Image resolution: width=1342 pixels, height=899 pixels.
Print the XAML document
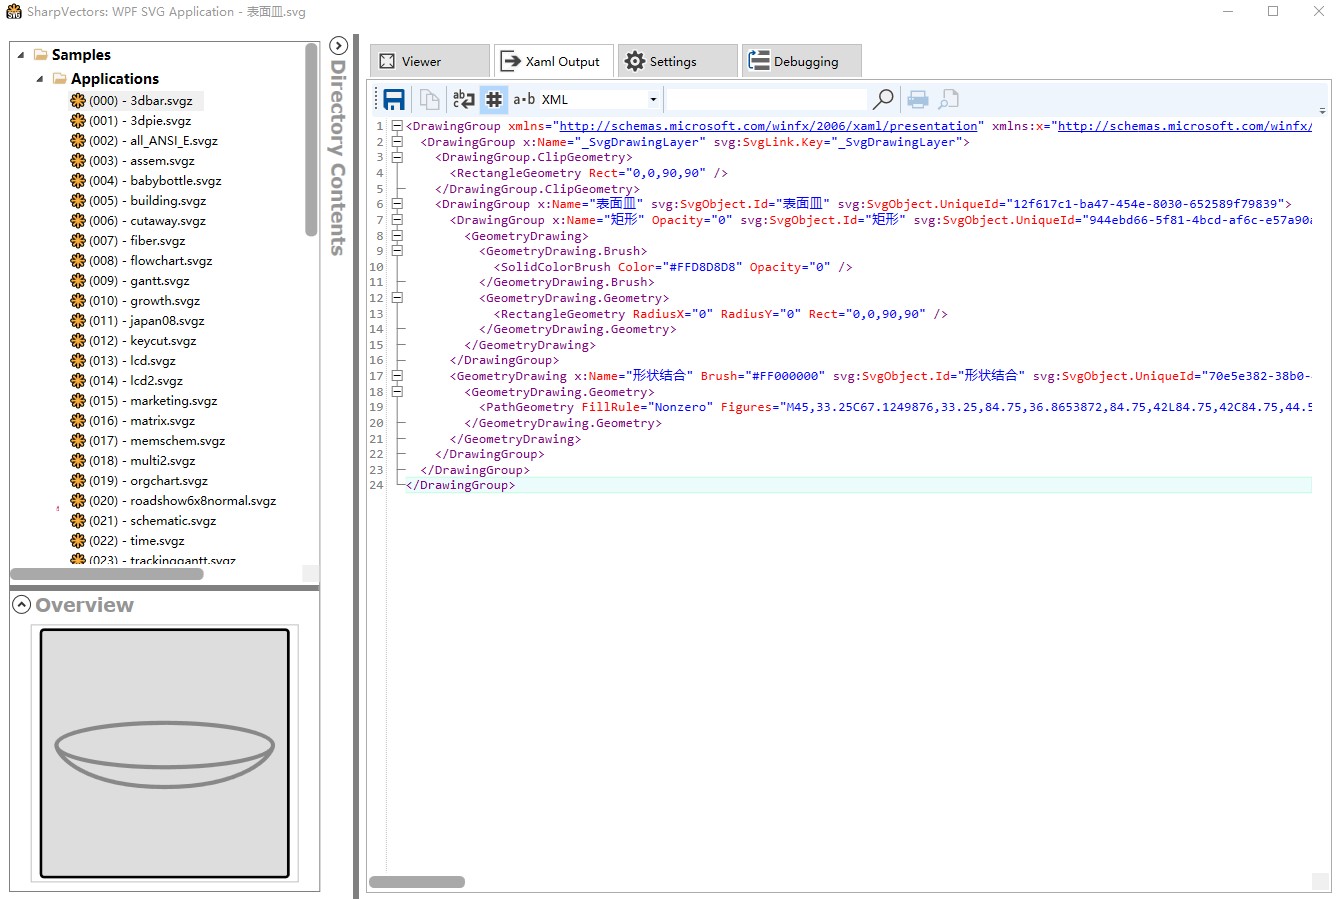(918, 98)
